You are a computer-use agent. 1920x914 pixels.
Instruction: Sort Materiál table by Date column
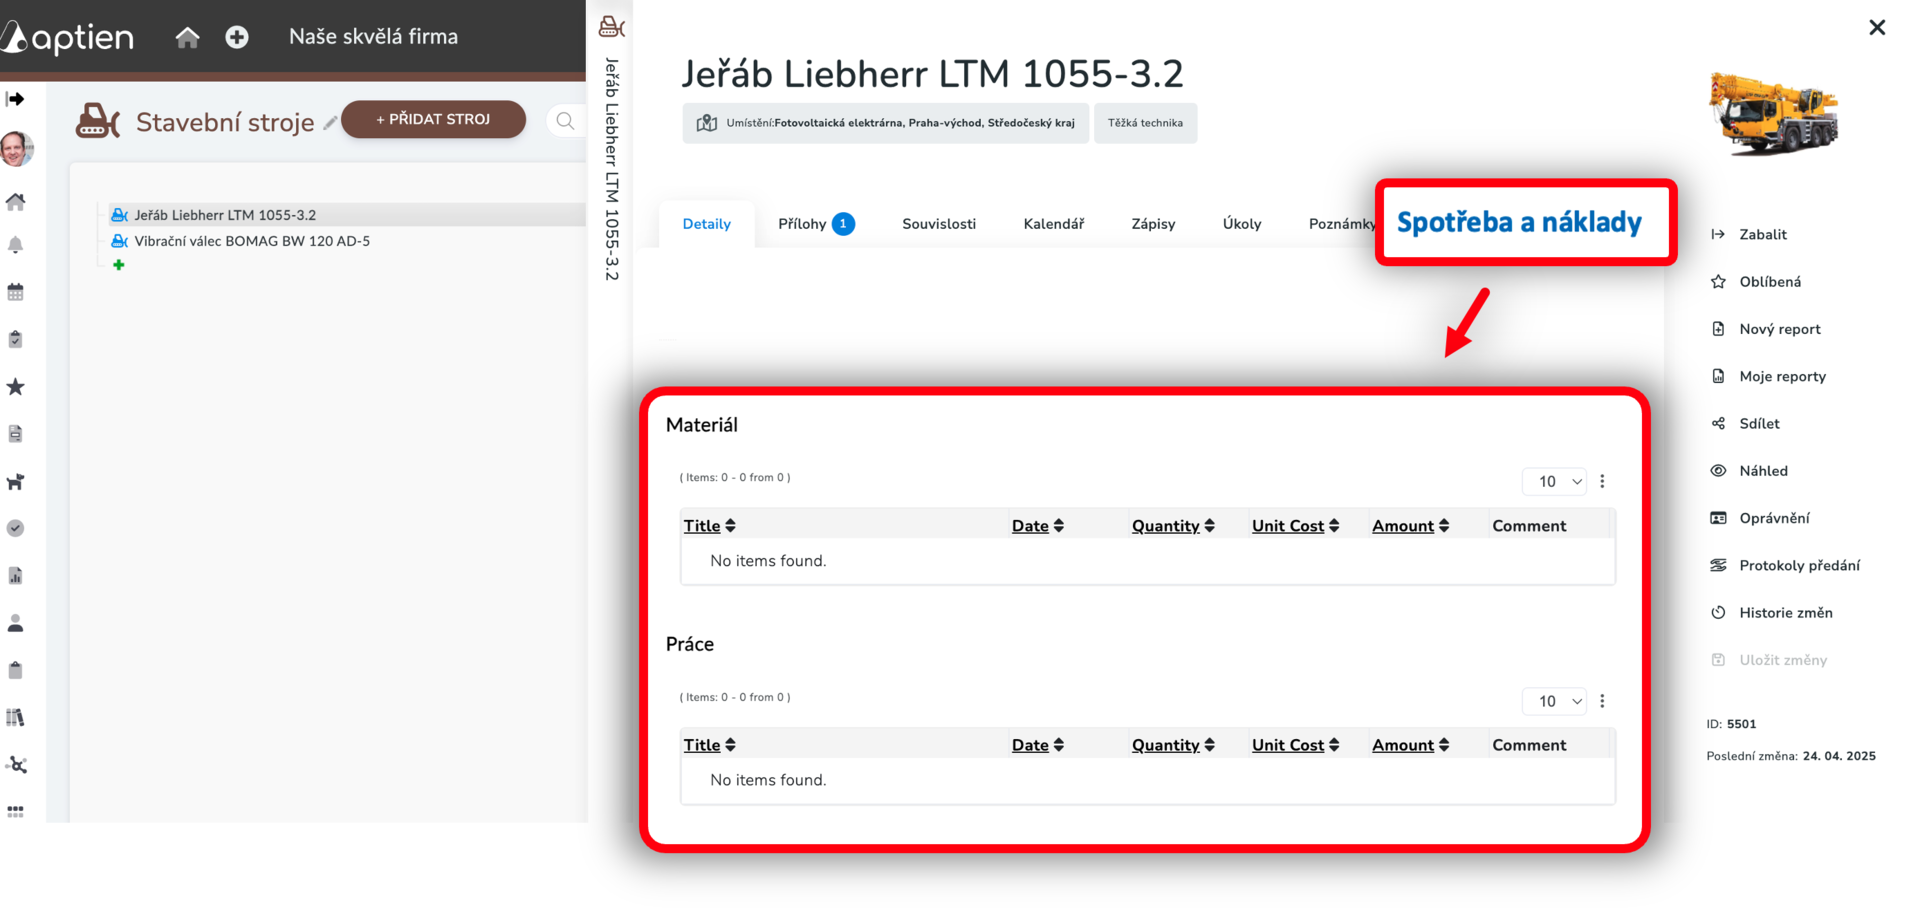pos(1037,526)
